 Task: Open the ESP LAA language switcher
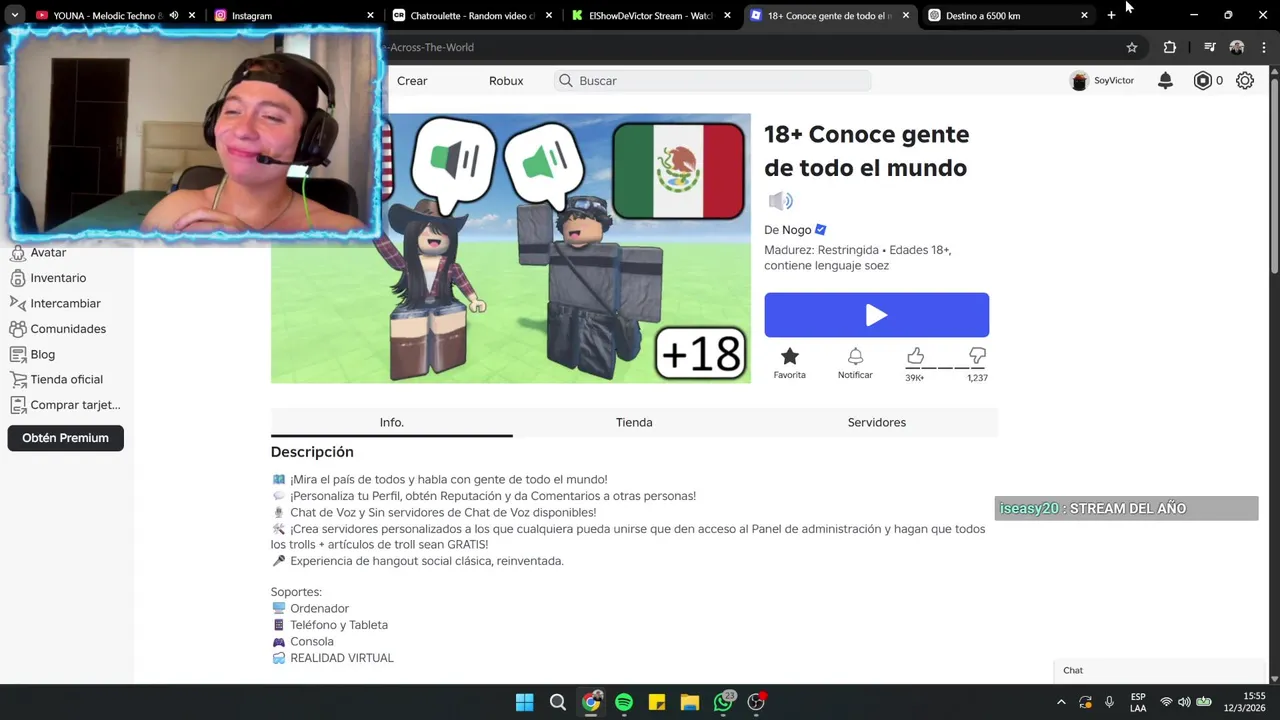1138,702
